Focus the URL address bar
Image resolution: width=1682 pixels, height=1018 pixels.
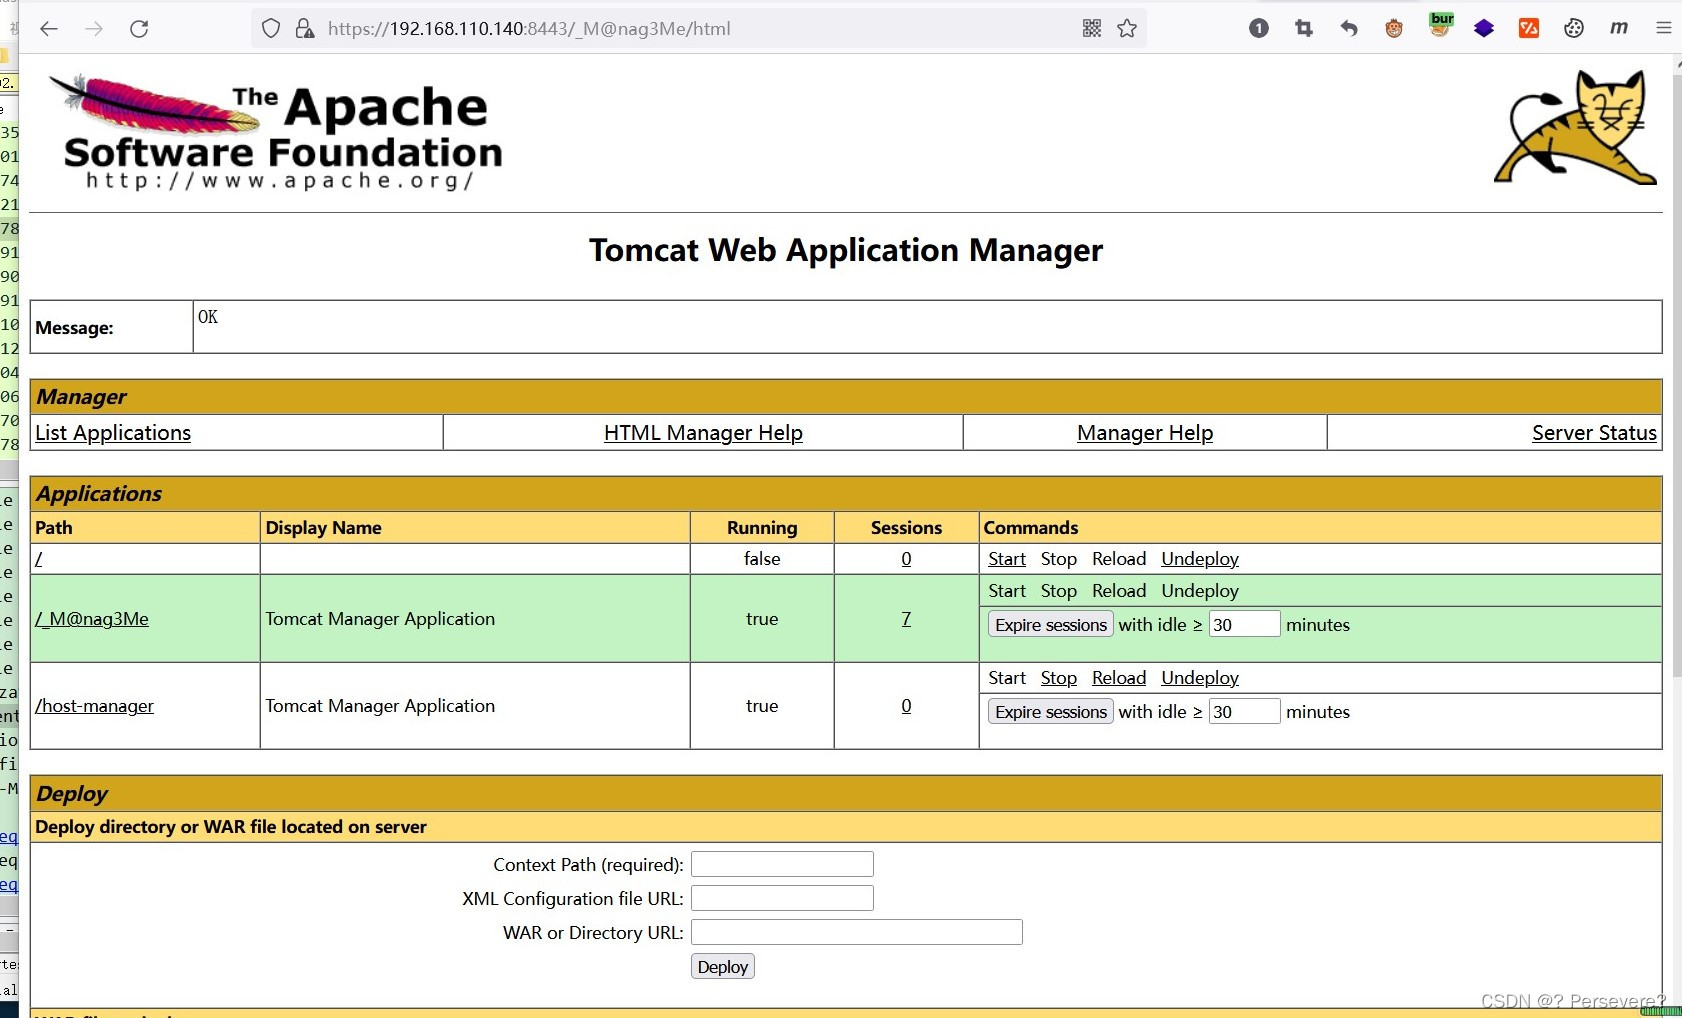[700, 29]
